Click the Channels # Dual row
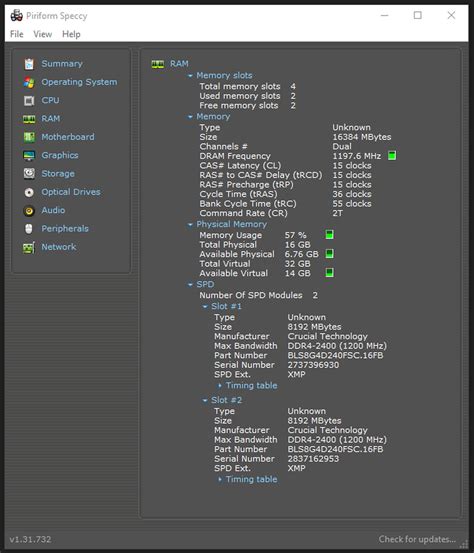 coord(276,147)
